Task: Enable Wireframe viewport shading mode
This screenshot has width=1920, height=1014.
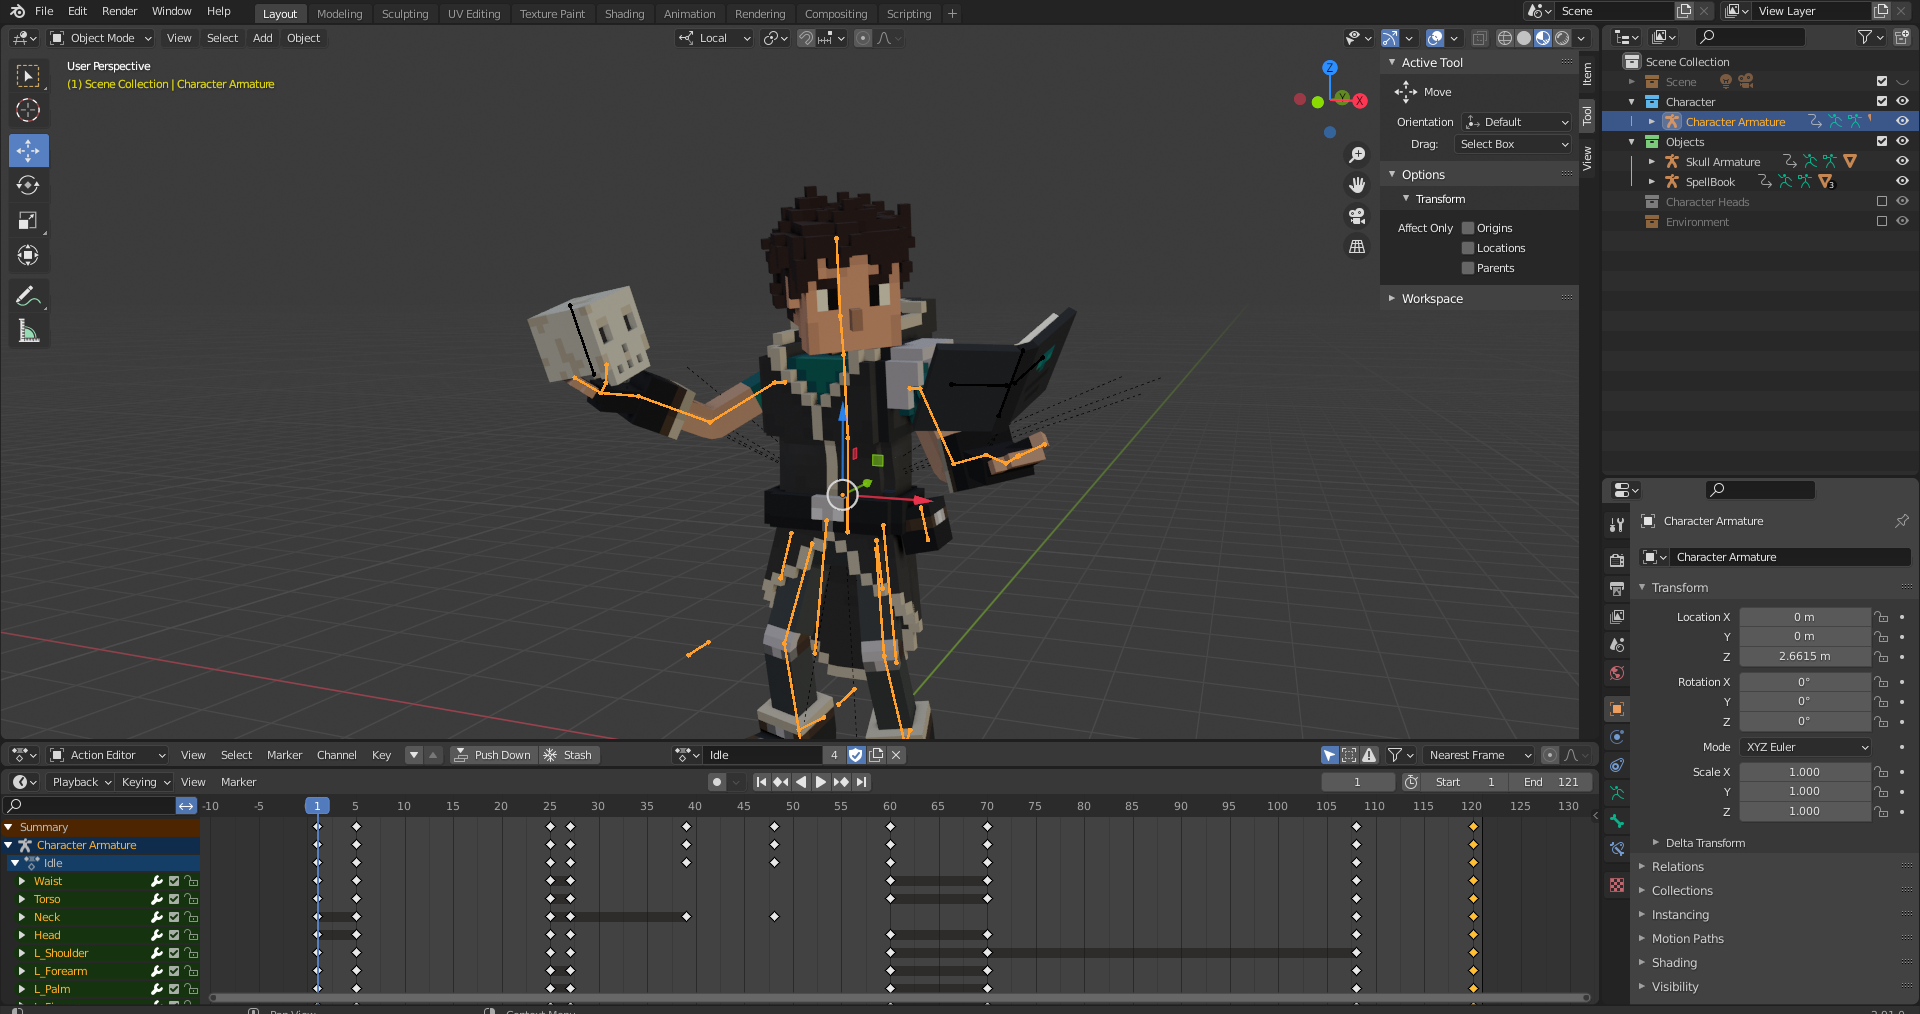Action: point(1505,38)
